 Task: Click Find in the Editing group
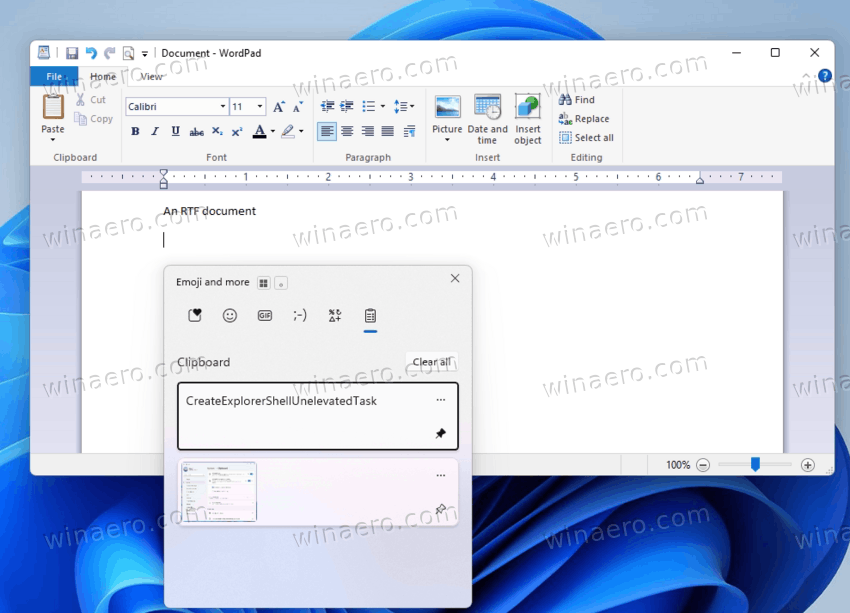(577, 100)
